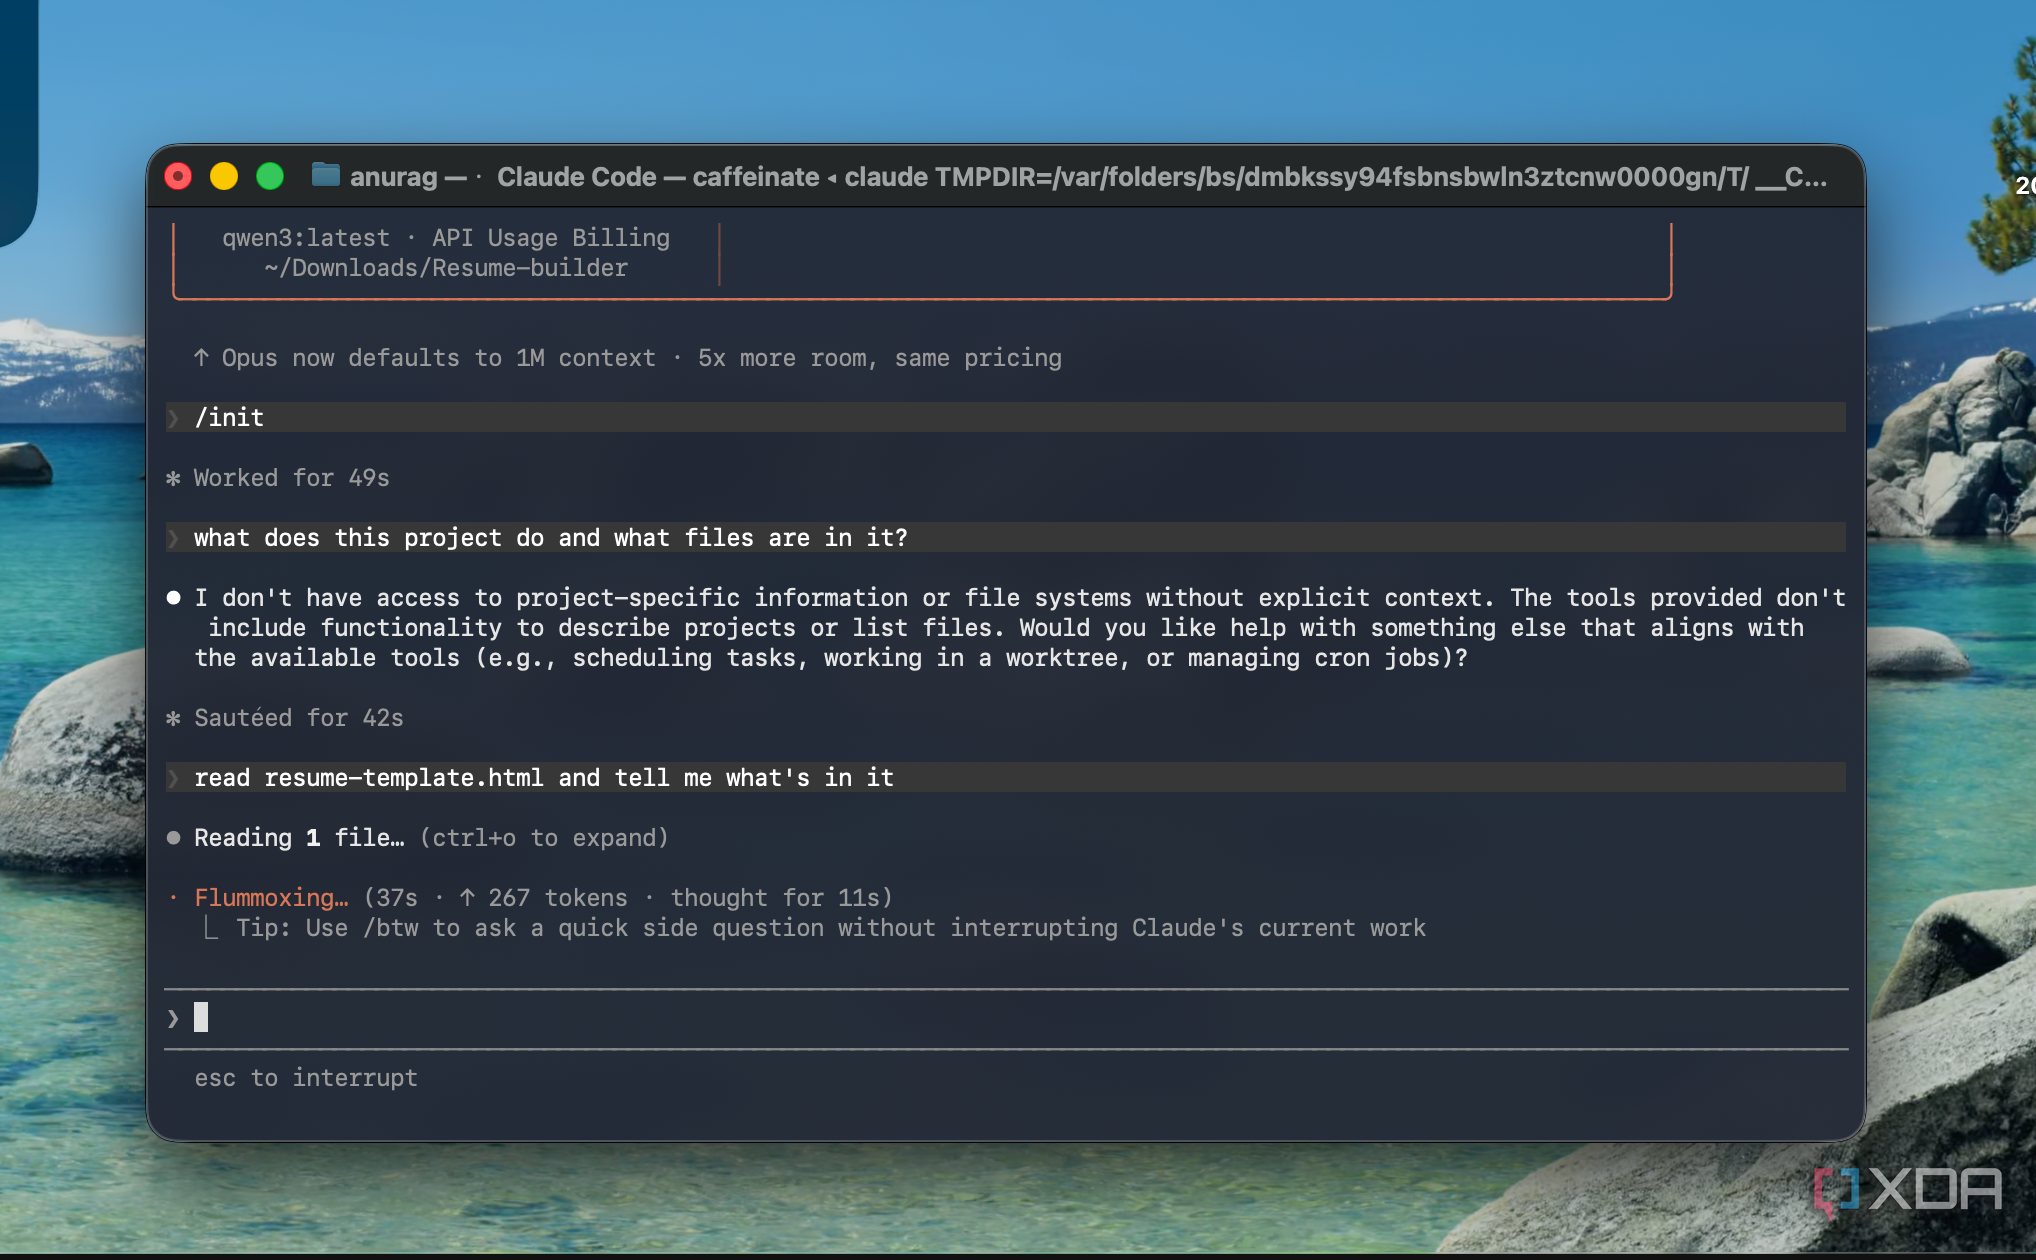Click the '/btw' tip line

click(x=830, y=928)
